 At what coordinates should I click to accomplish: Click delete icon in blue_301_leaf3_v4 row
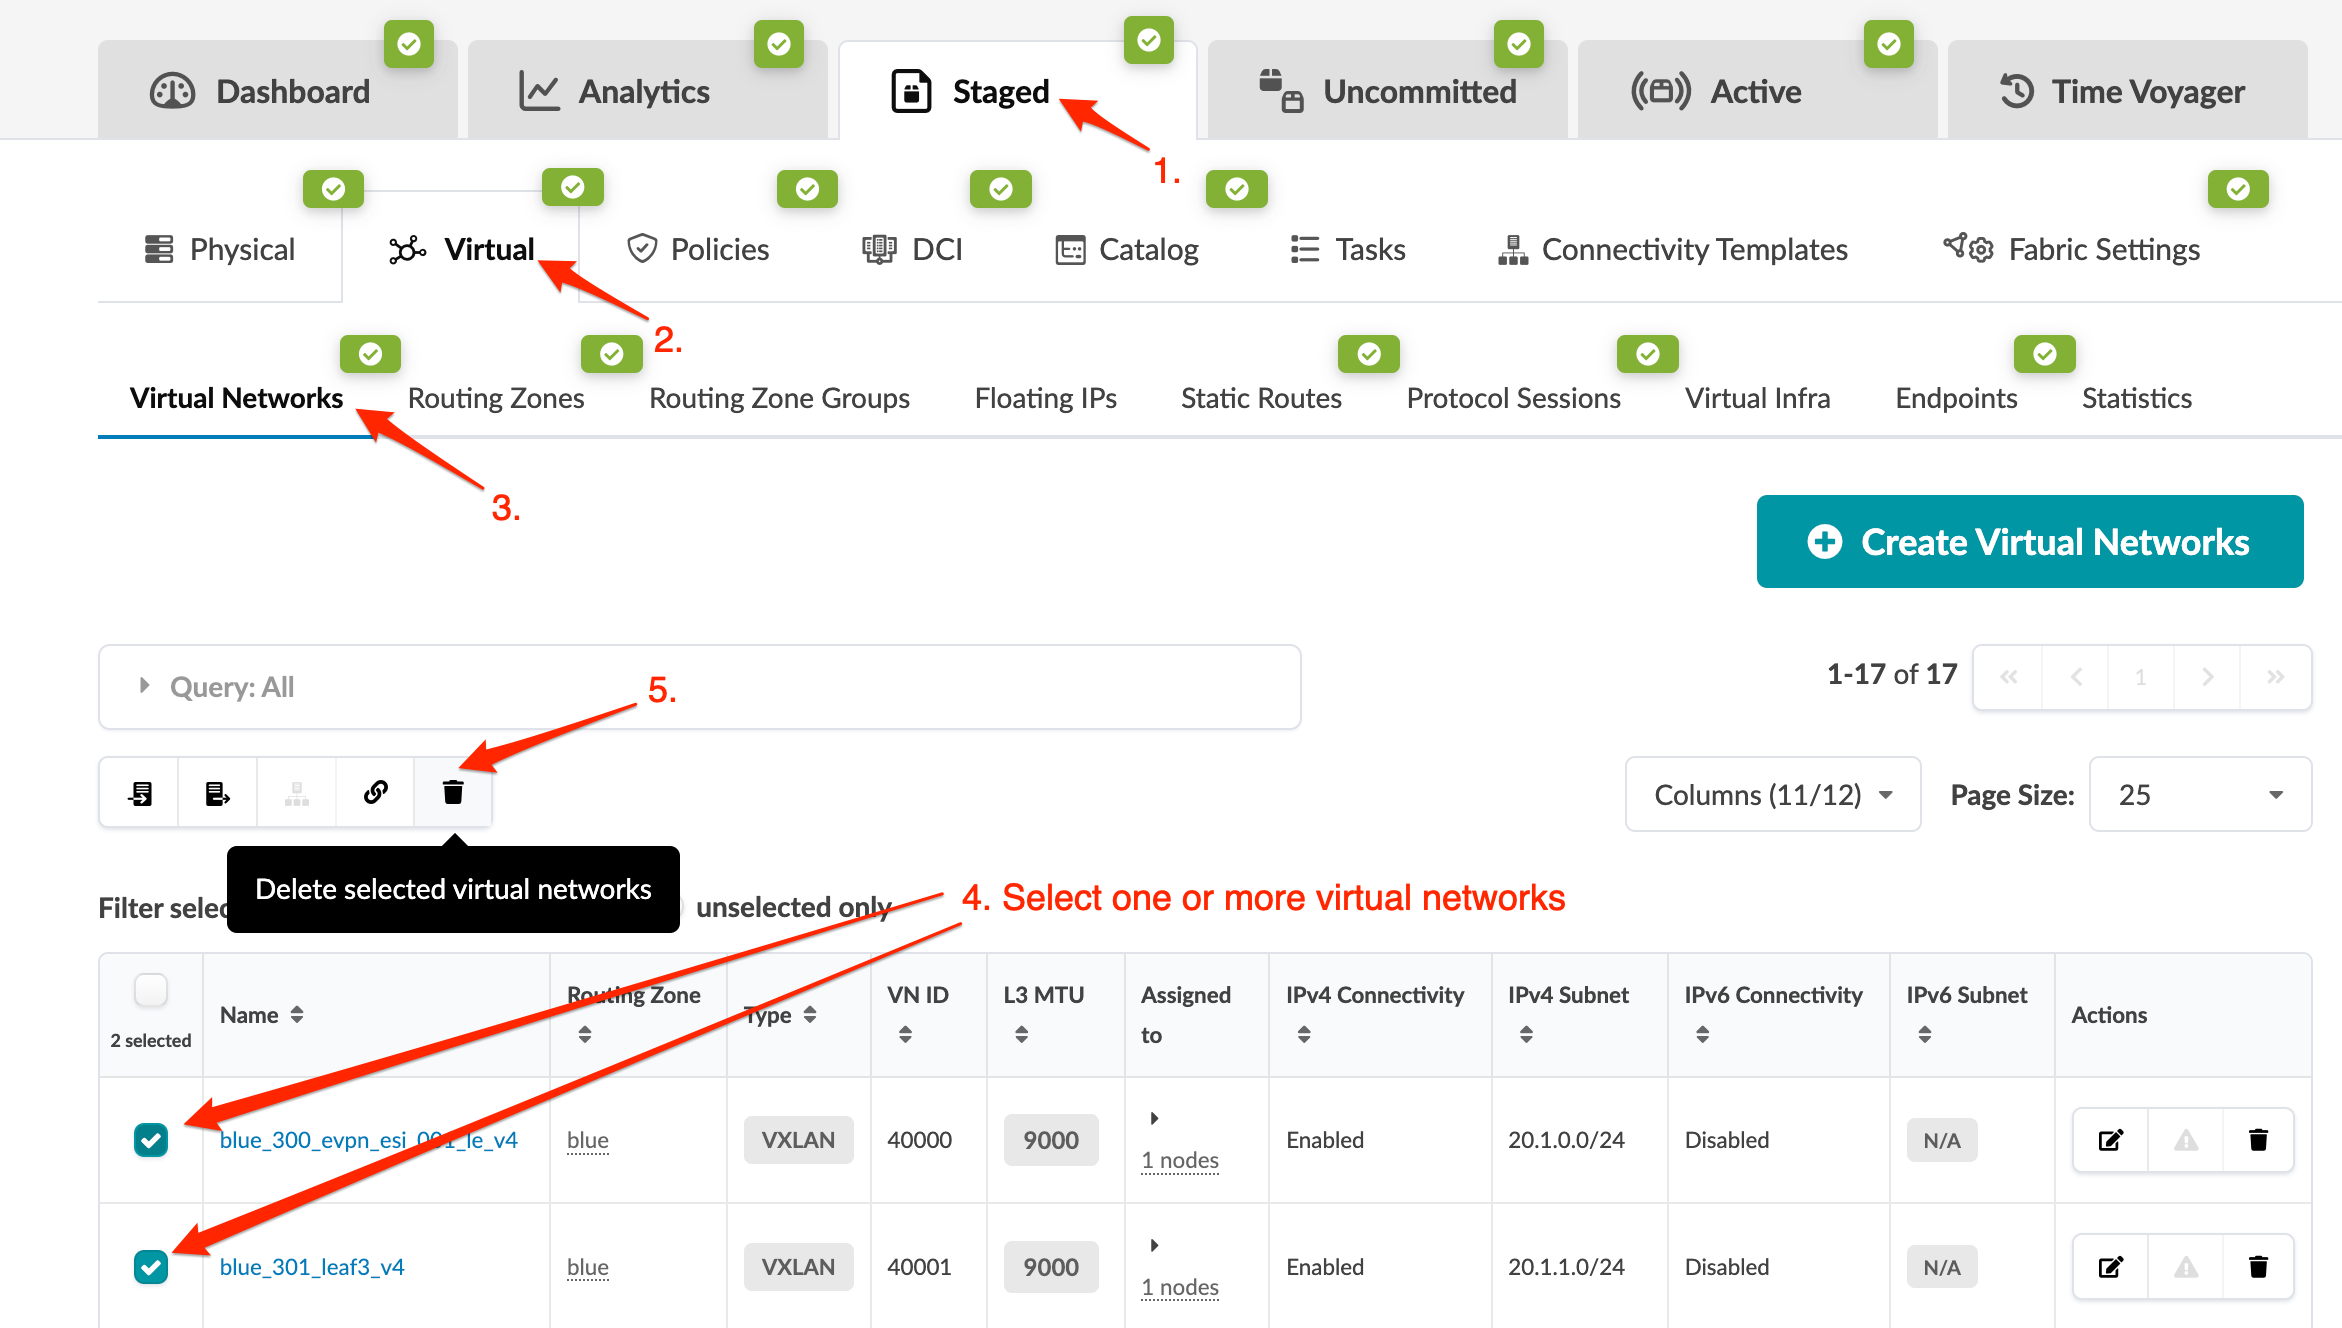click(x=2258, y=1267)
